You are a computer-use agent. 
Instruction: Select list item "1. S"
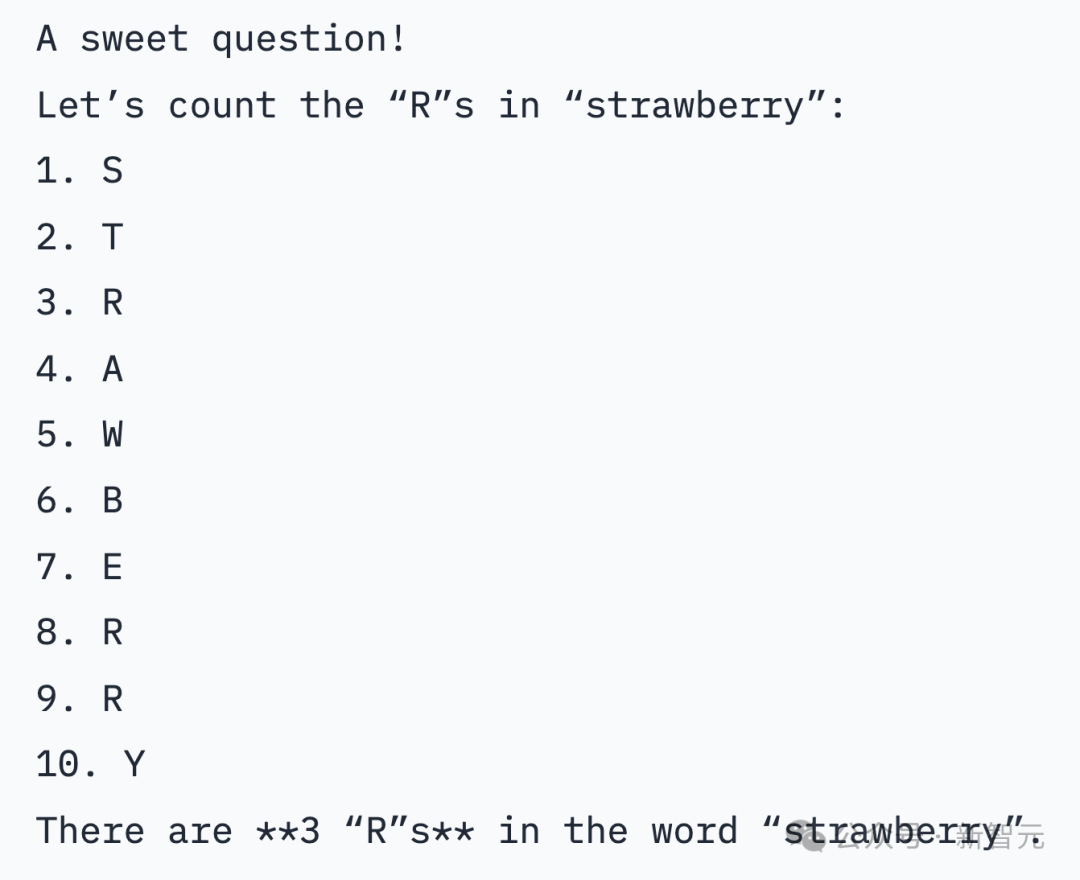coord(80,171)
